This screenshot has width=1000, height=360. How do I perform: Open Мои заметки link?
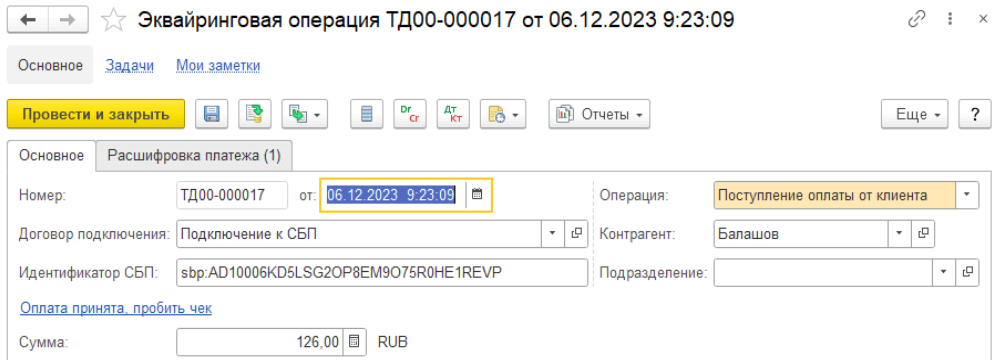[x=218, y=65]
